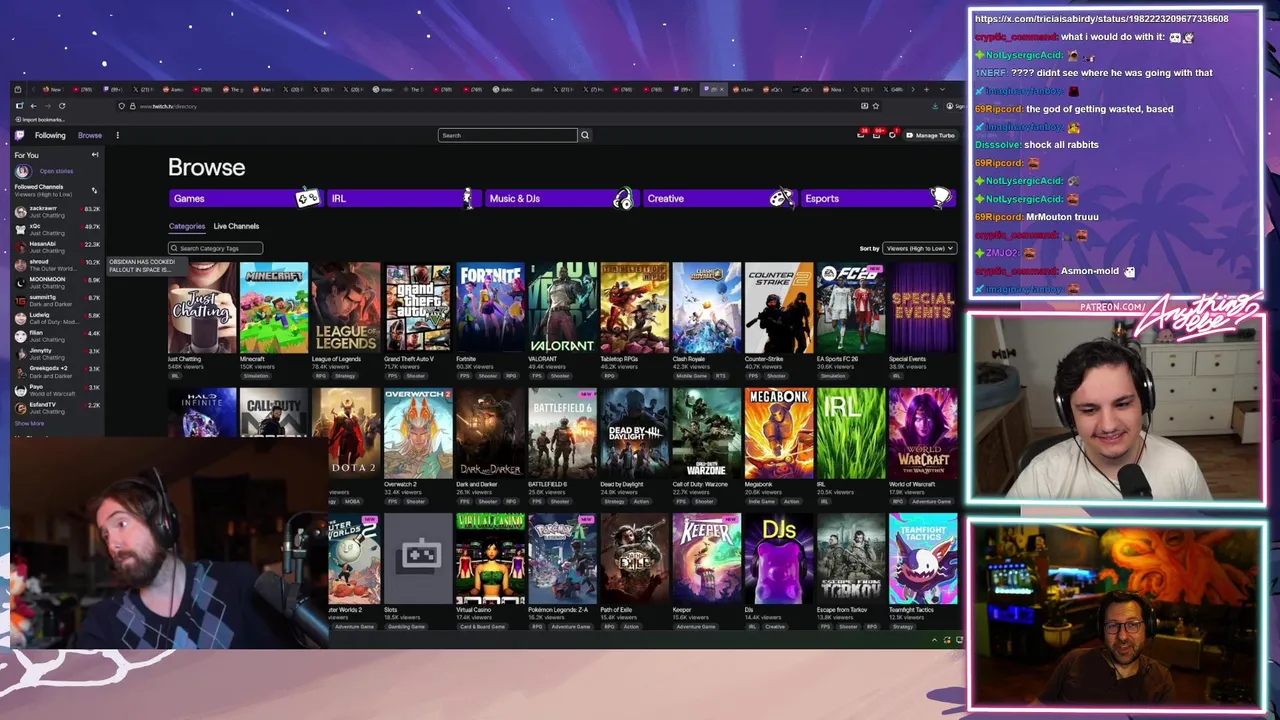1280x720 pixels.
Task: Close the active Twitch browser tab
Action: 722,89
